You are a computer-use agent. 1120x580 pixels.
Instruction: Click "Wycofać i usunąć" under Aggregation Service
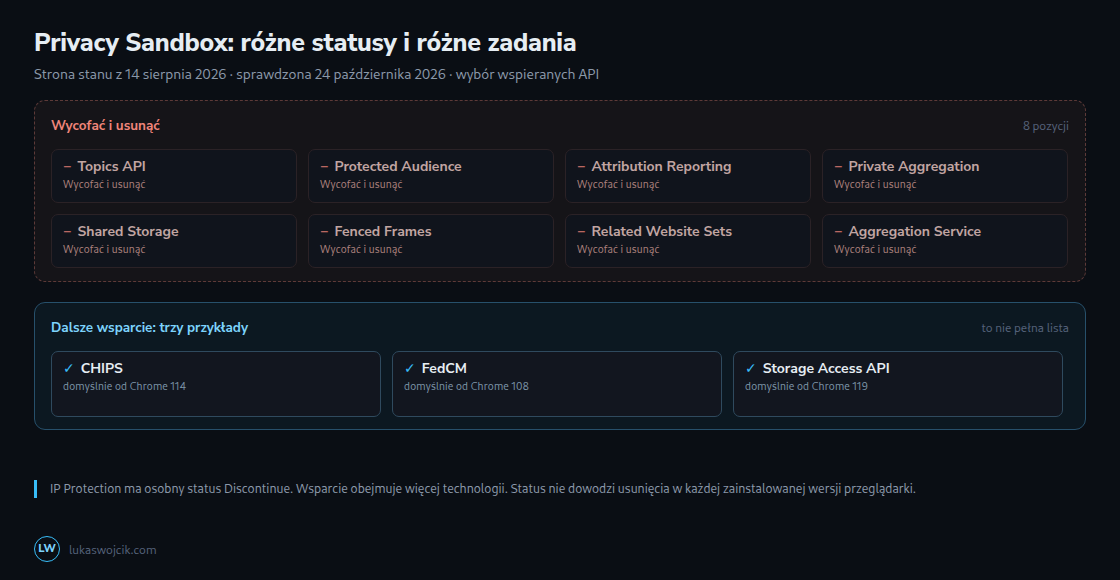[x=876, y=249]
